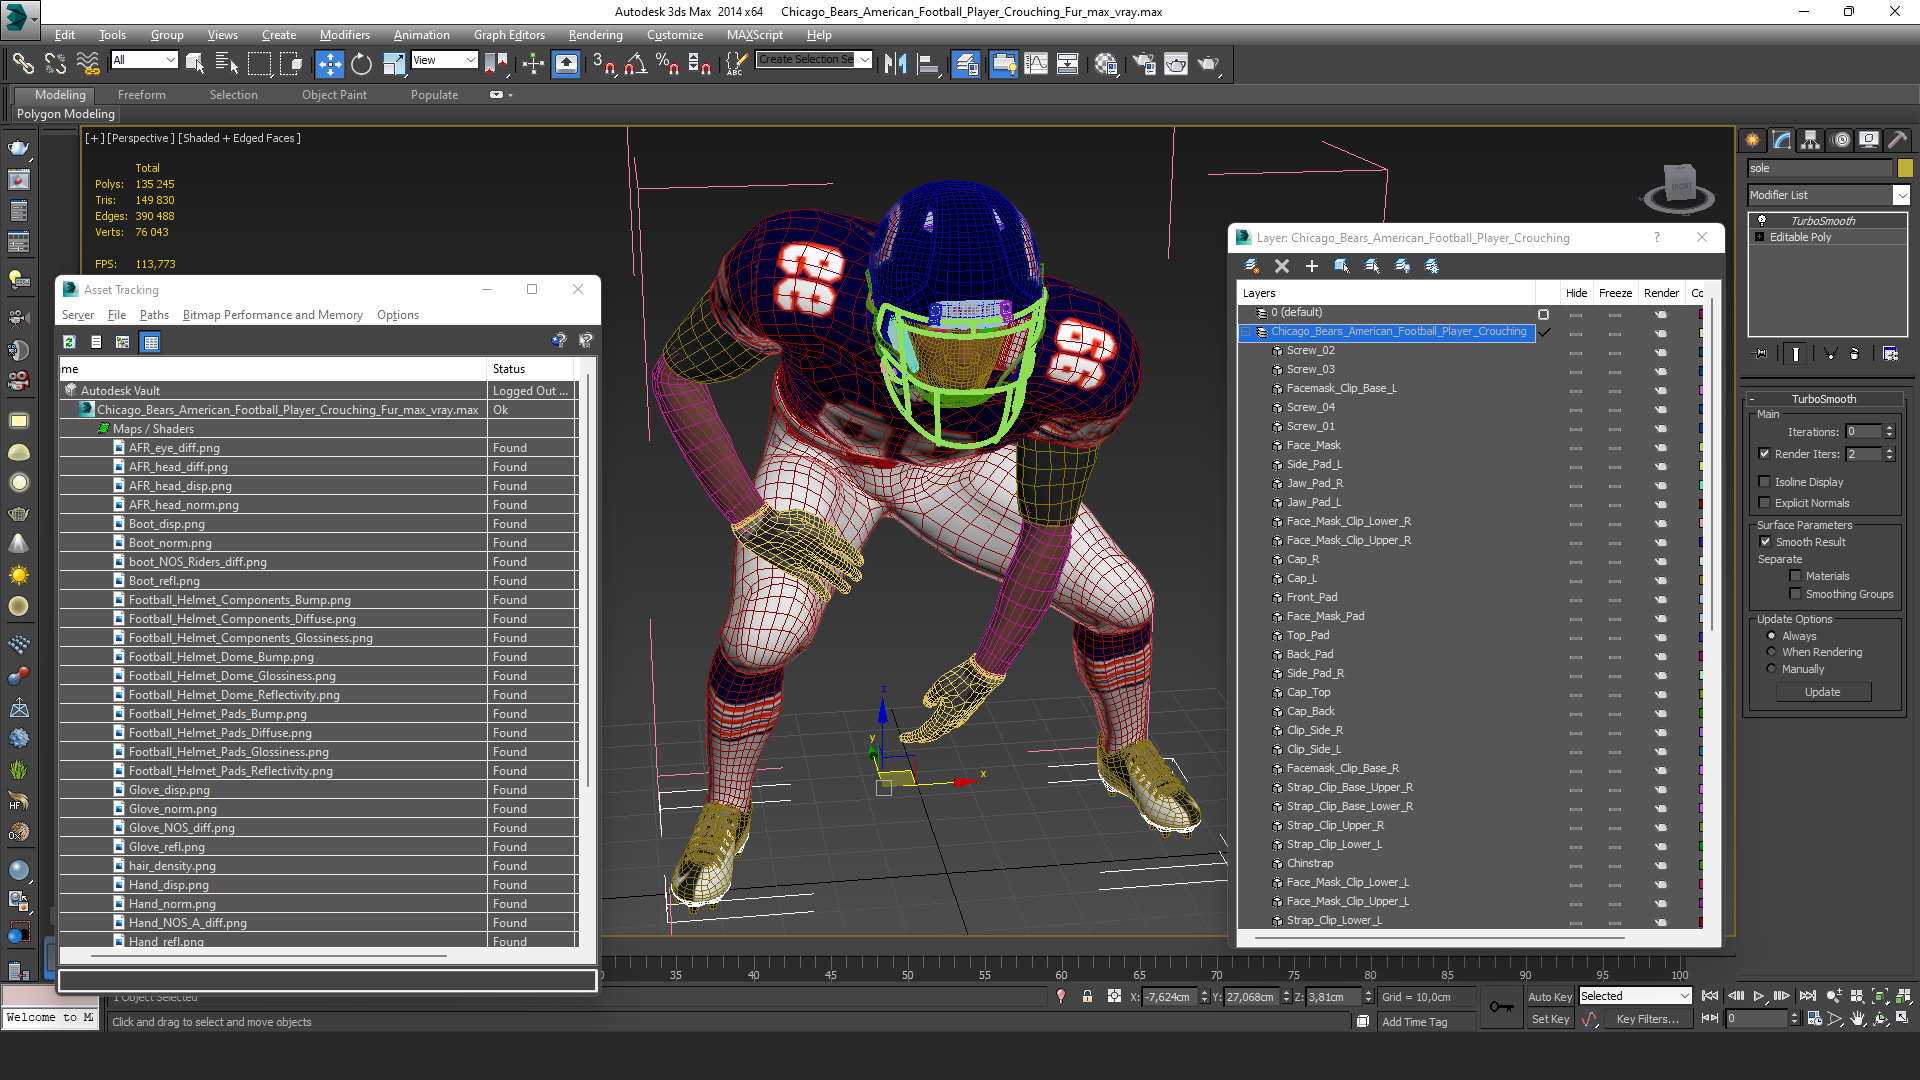Open the Material Editor icon

point(1106,64)
